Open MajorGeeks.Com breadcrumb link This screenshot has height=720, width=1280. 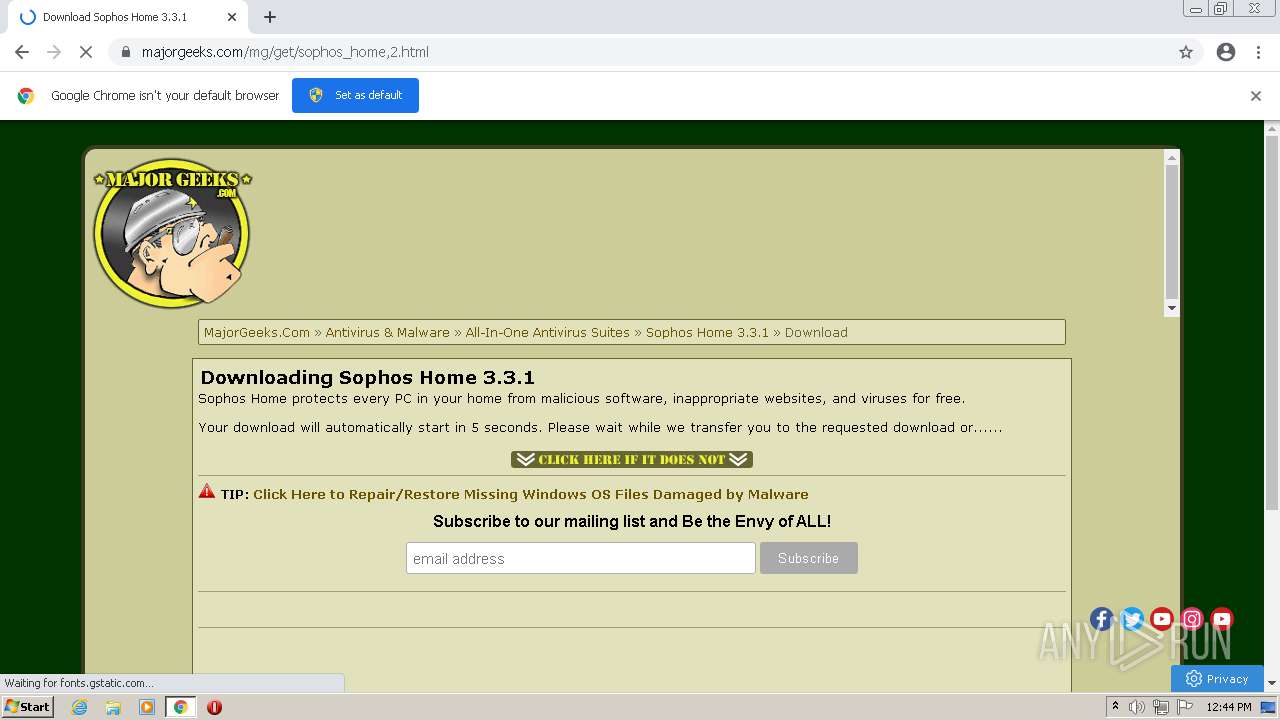pos(257,332)
